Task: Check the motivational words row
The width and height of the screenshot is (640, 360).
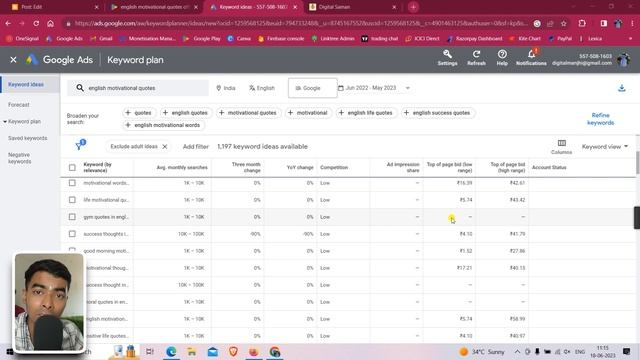Action: [72, 183]
